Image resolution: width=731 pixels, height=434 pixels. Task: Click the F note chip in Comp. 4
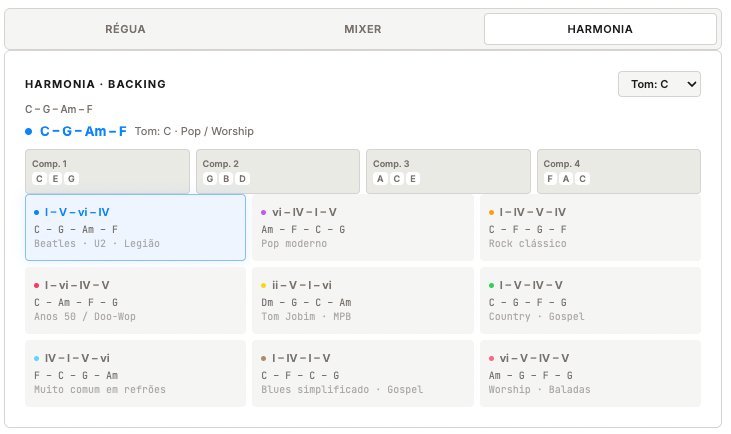(x=550, y=179)
